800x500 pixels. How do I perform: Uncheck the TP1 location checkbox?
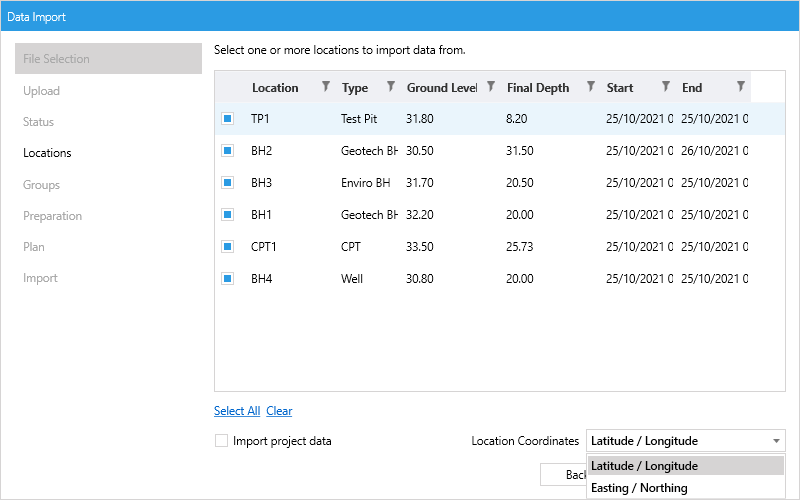227,119
